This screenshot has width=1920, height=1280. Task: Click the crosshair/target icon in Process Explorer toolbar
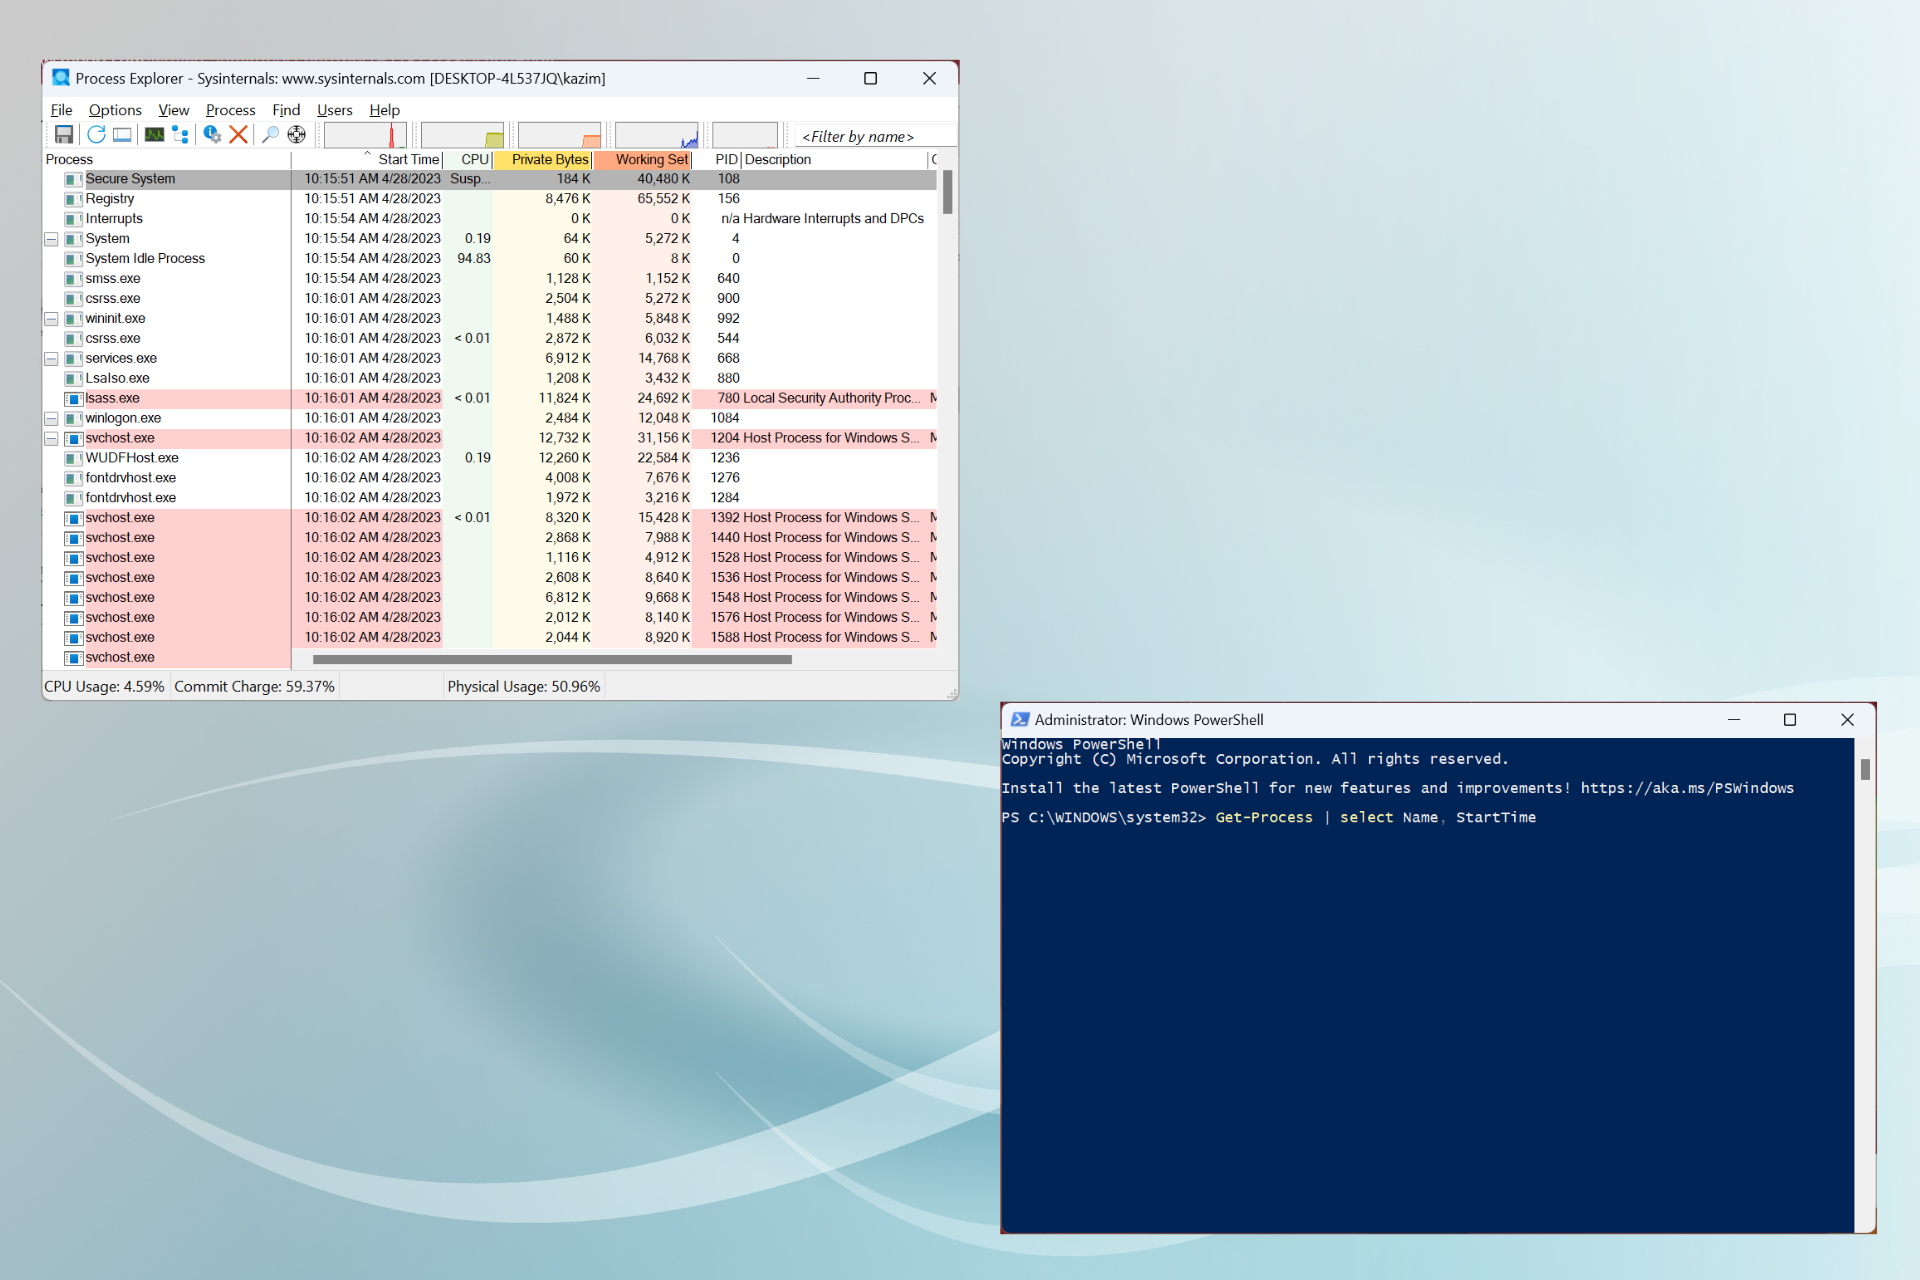pyautogui.click(x=299, y=136)
